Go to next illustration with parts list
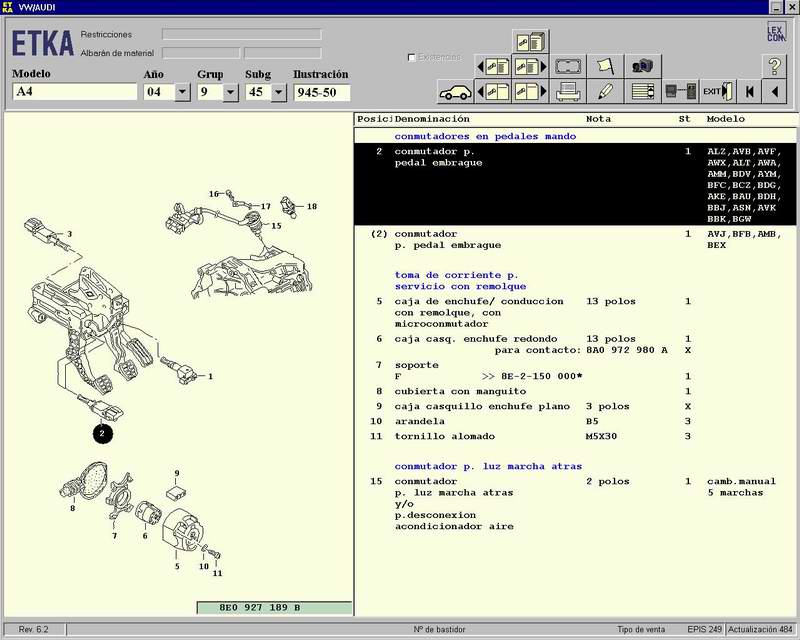The width and height of the screenshot is (800, 640). click(x=531, y=66)
